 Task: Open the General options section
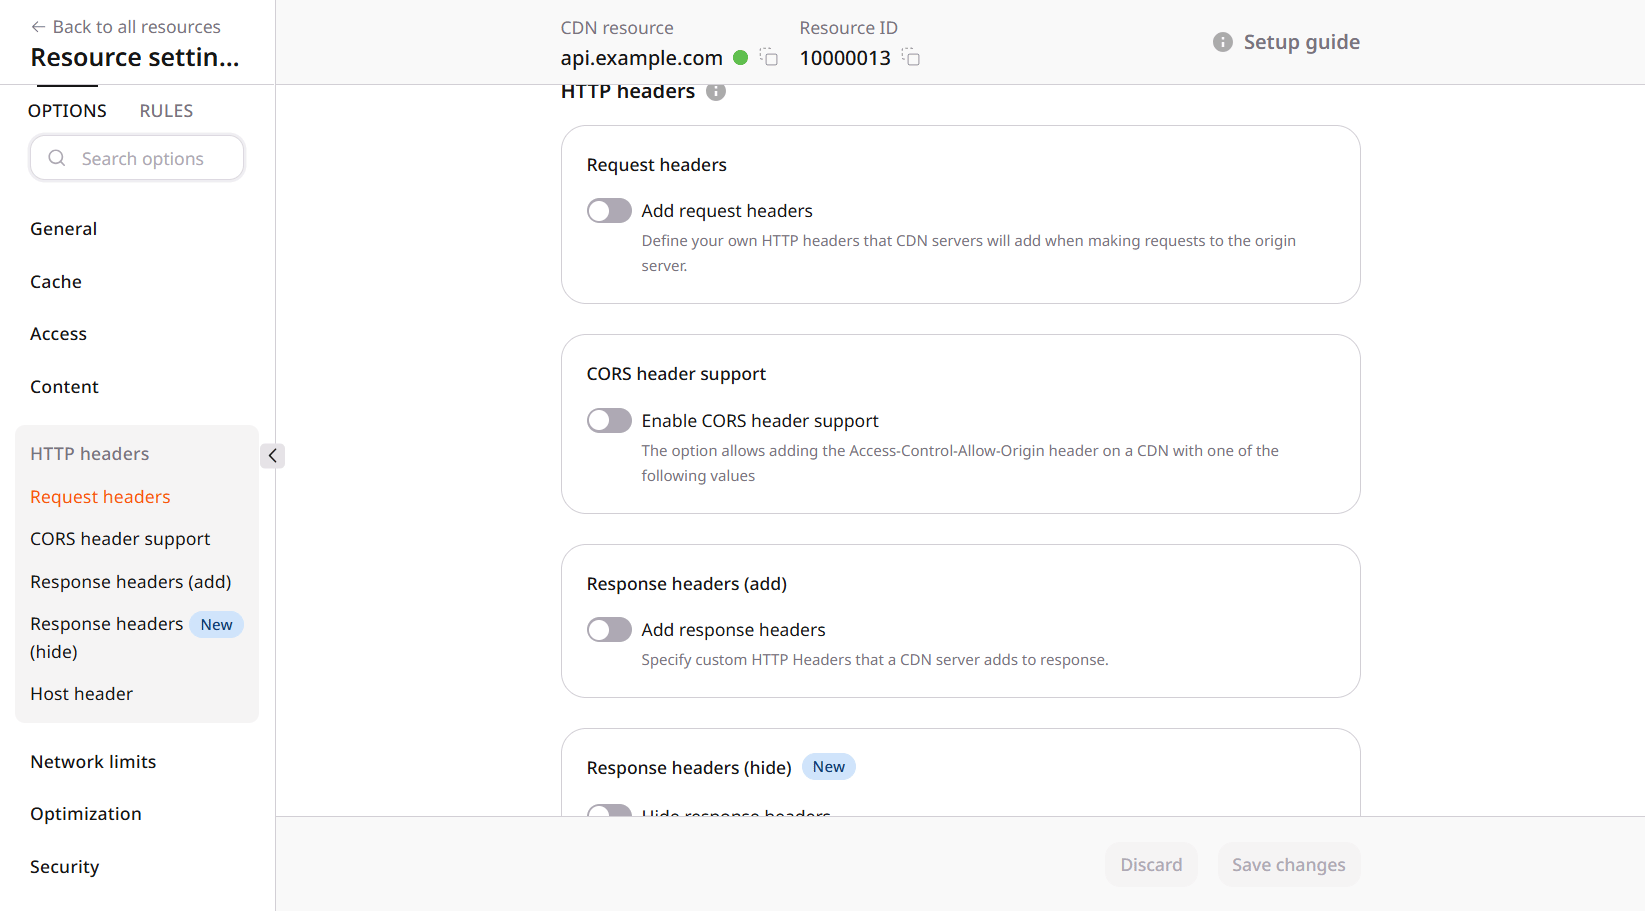click(64, 229)
